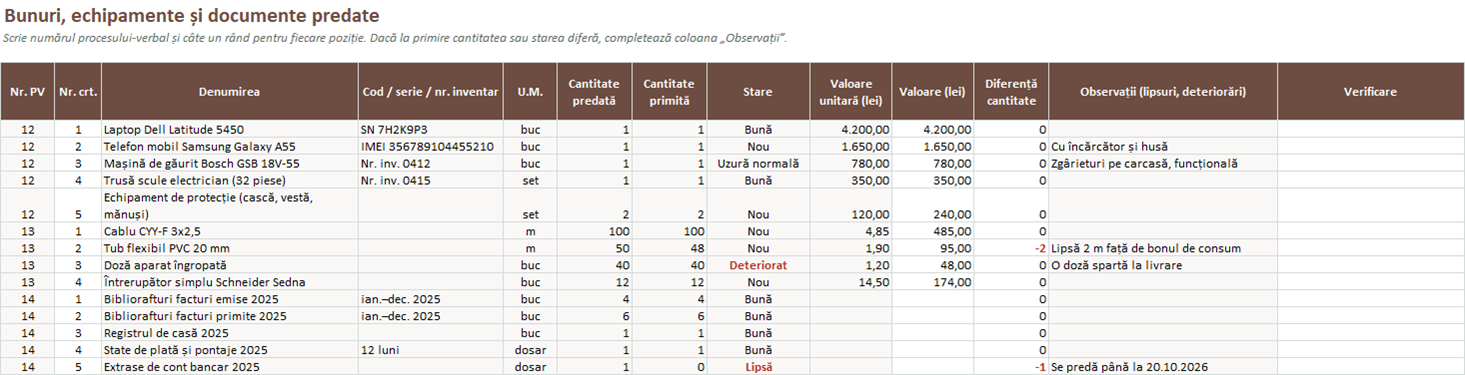Viewport: 1465px width, 375px height.
Task: Click the "Observații (lipsuri, deteriorări)" header
Action: pos(1163,91)
